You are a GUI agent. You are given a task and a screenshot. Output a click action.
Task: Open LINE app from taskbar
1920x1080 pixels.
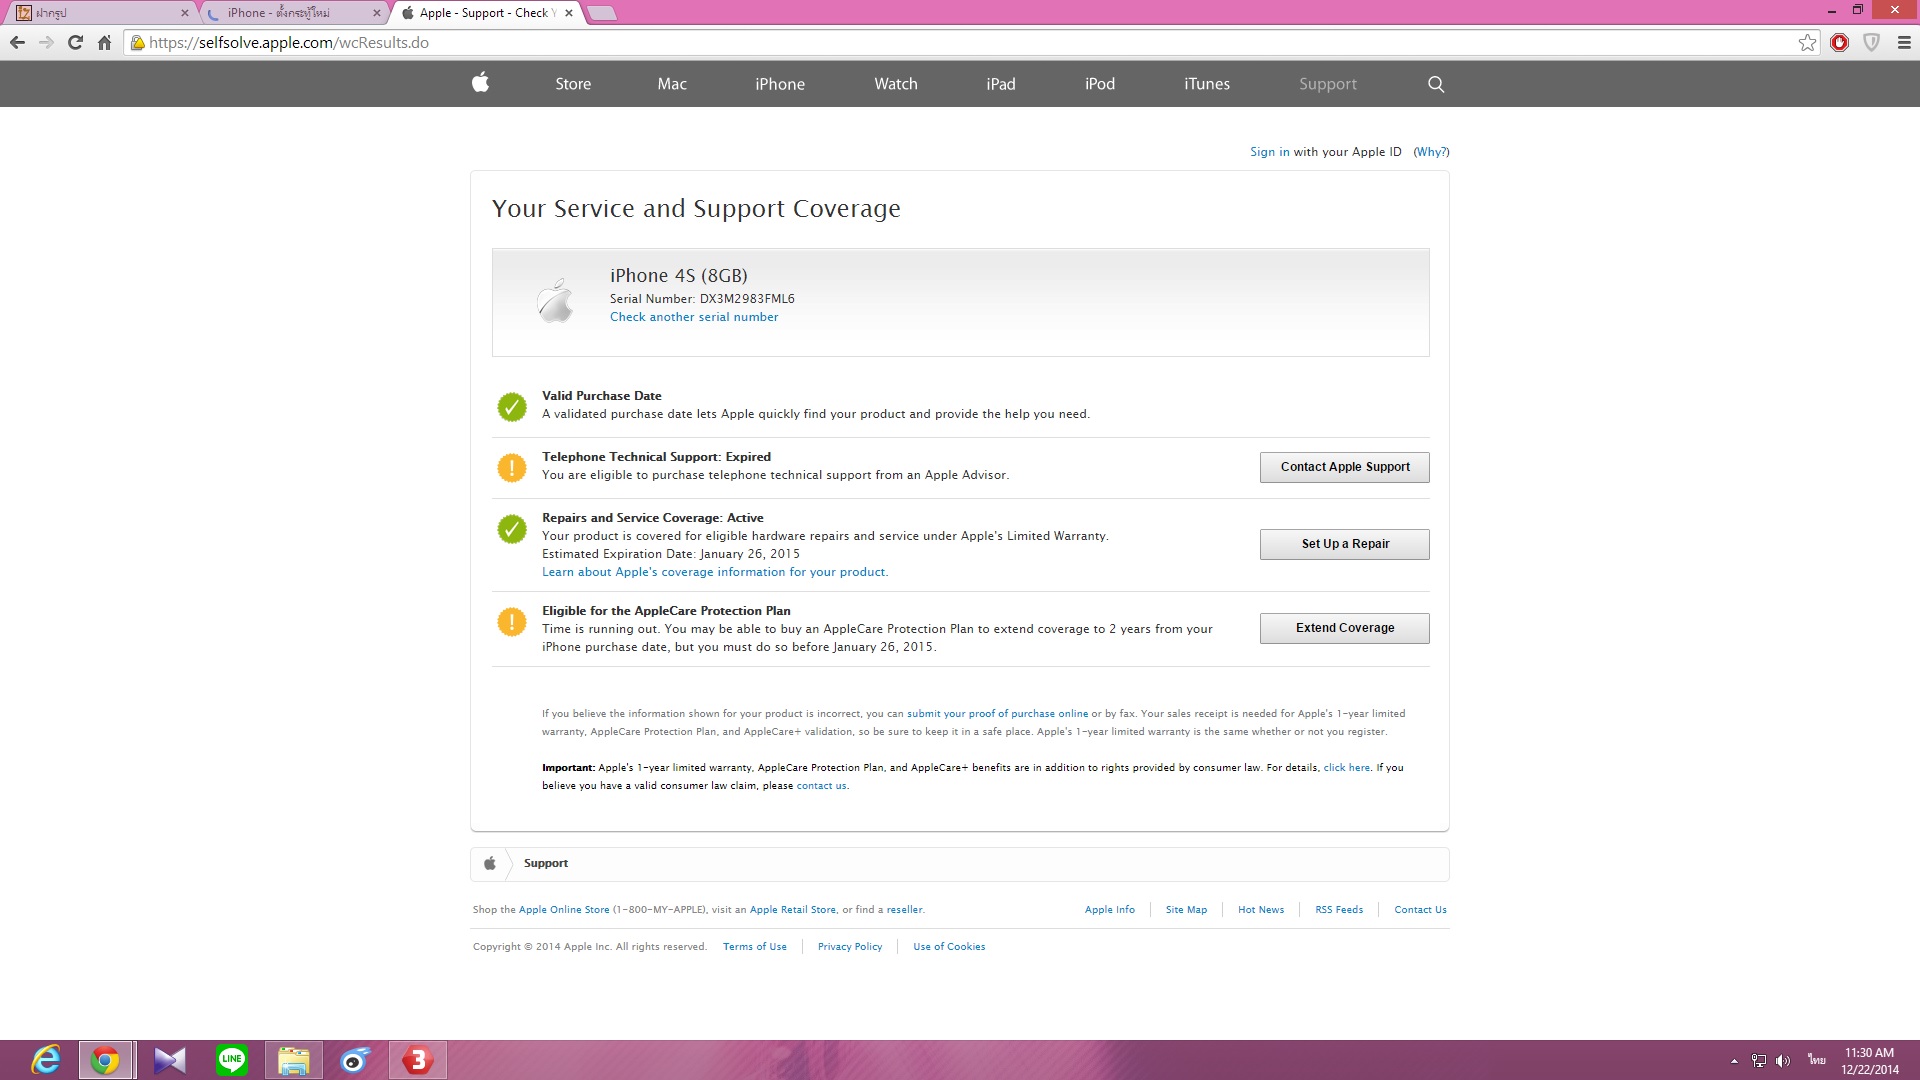pyautogui.click(x=232, y=1059)
